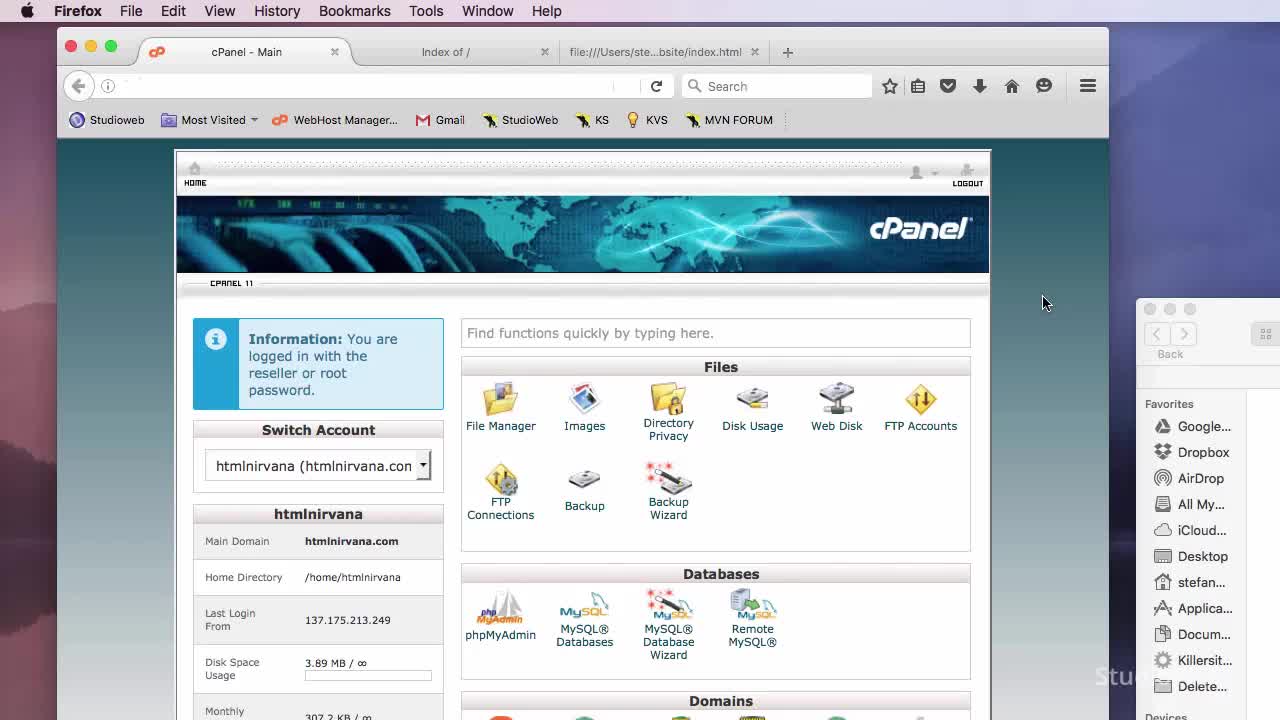Image resolution: width=1280 pixels, height=720 pixels.
Task: Open the Apple menu
Action: (x=27, y=11)
